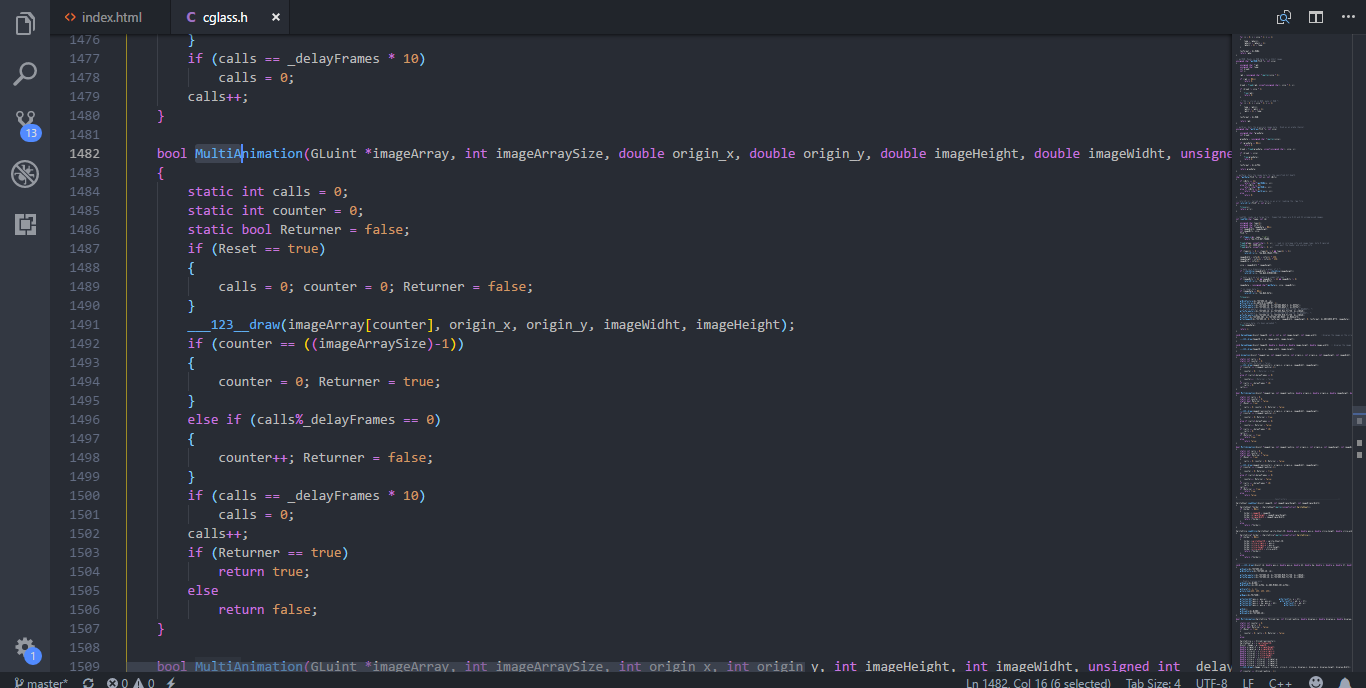This screenshot has width=1366, height=688.
Task: Click 'GLuint *imageArray' parameter on line 1482
Action: point(380,153)
